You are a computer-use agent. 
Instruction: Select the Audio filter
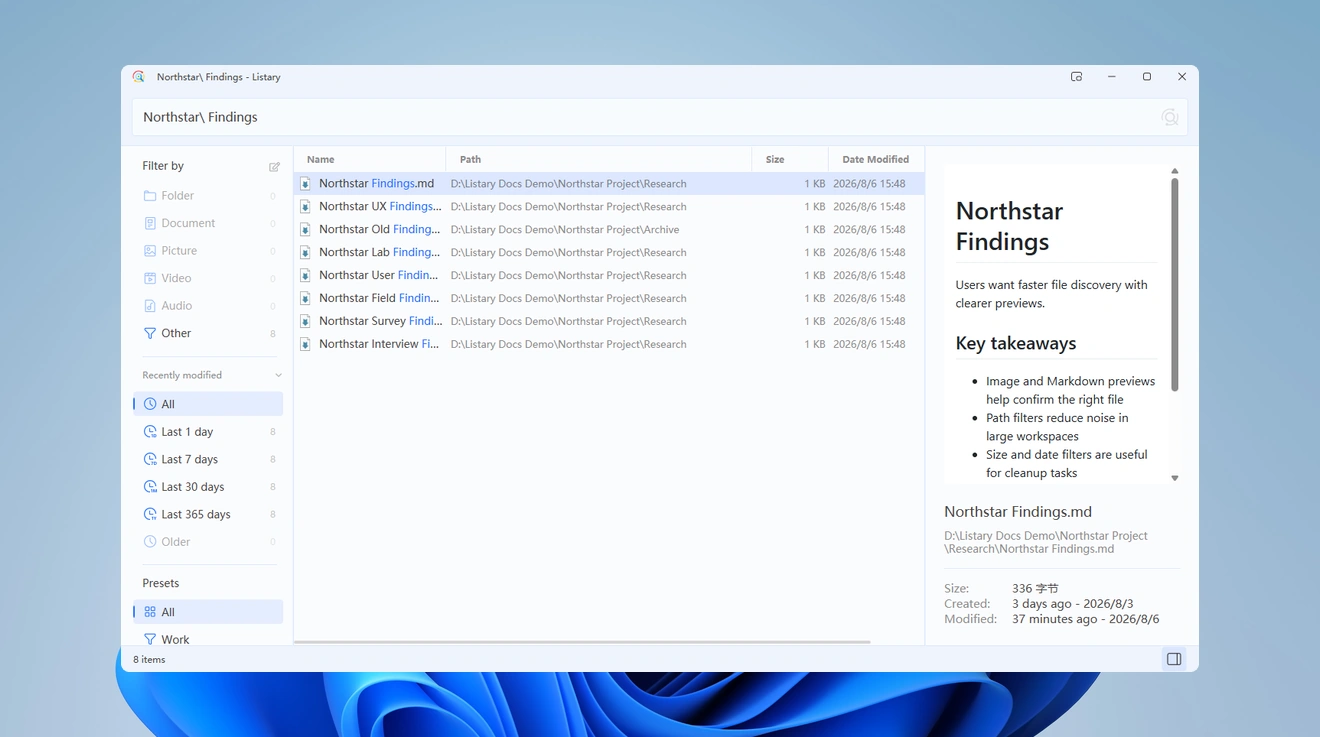click(208, 306)
